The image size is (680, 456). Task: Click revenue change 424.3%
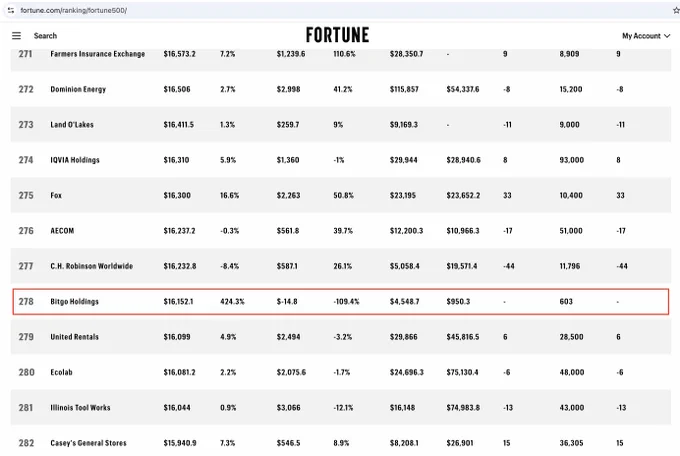pos(232,302)
